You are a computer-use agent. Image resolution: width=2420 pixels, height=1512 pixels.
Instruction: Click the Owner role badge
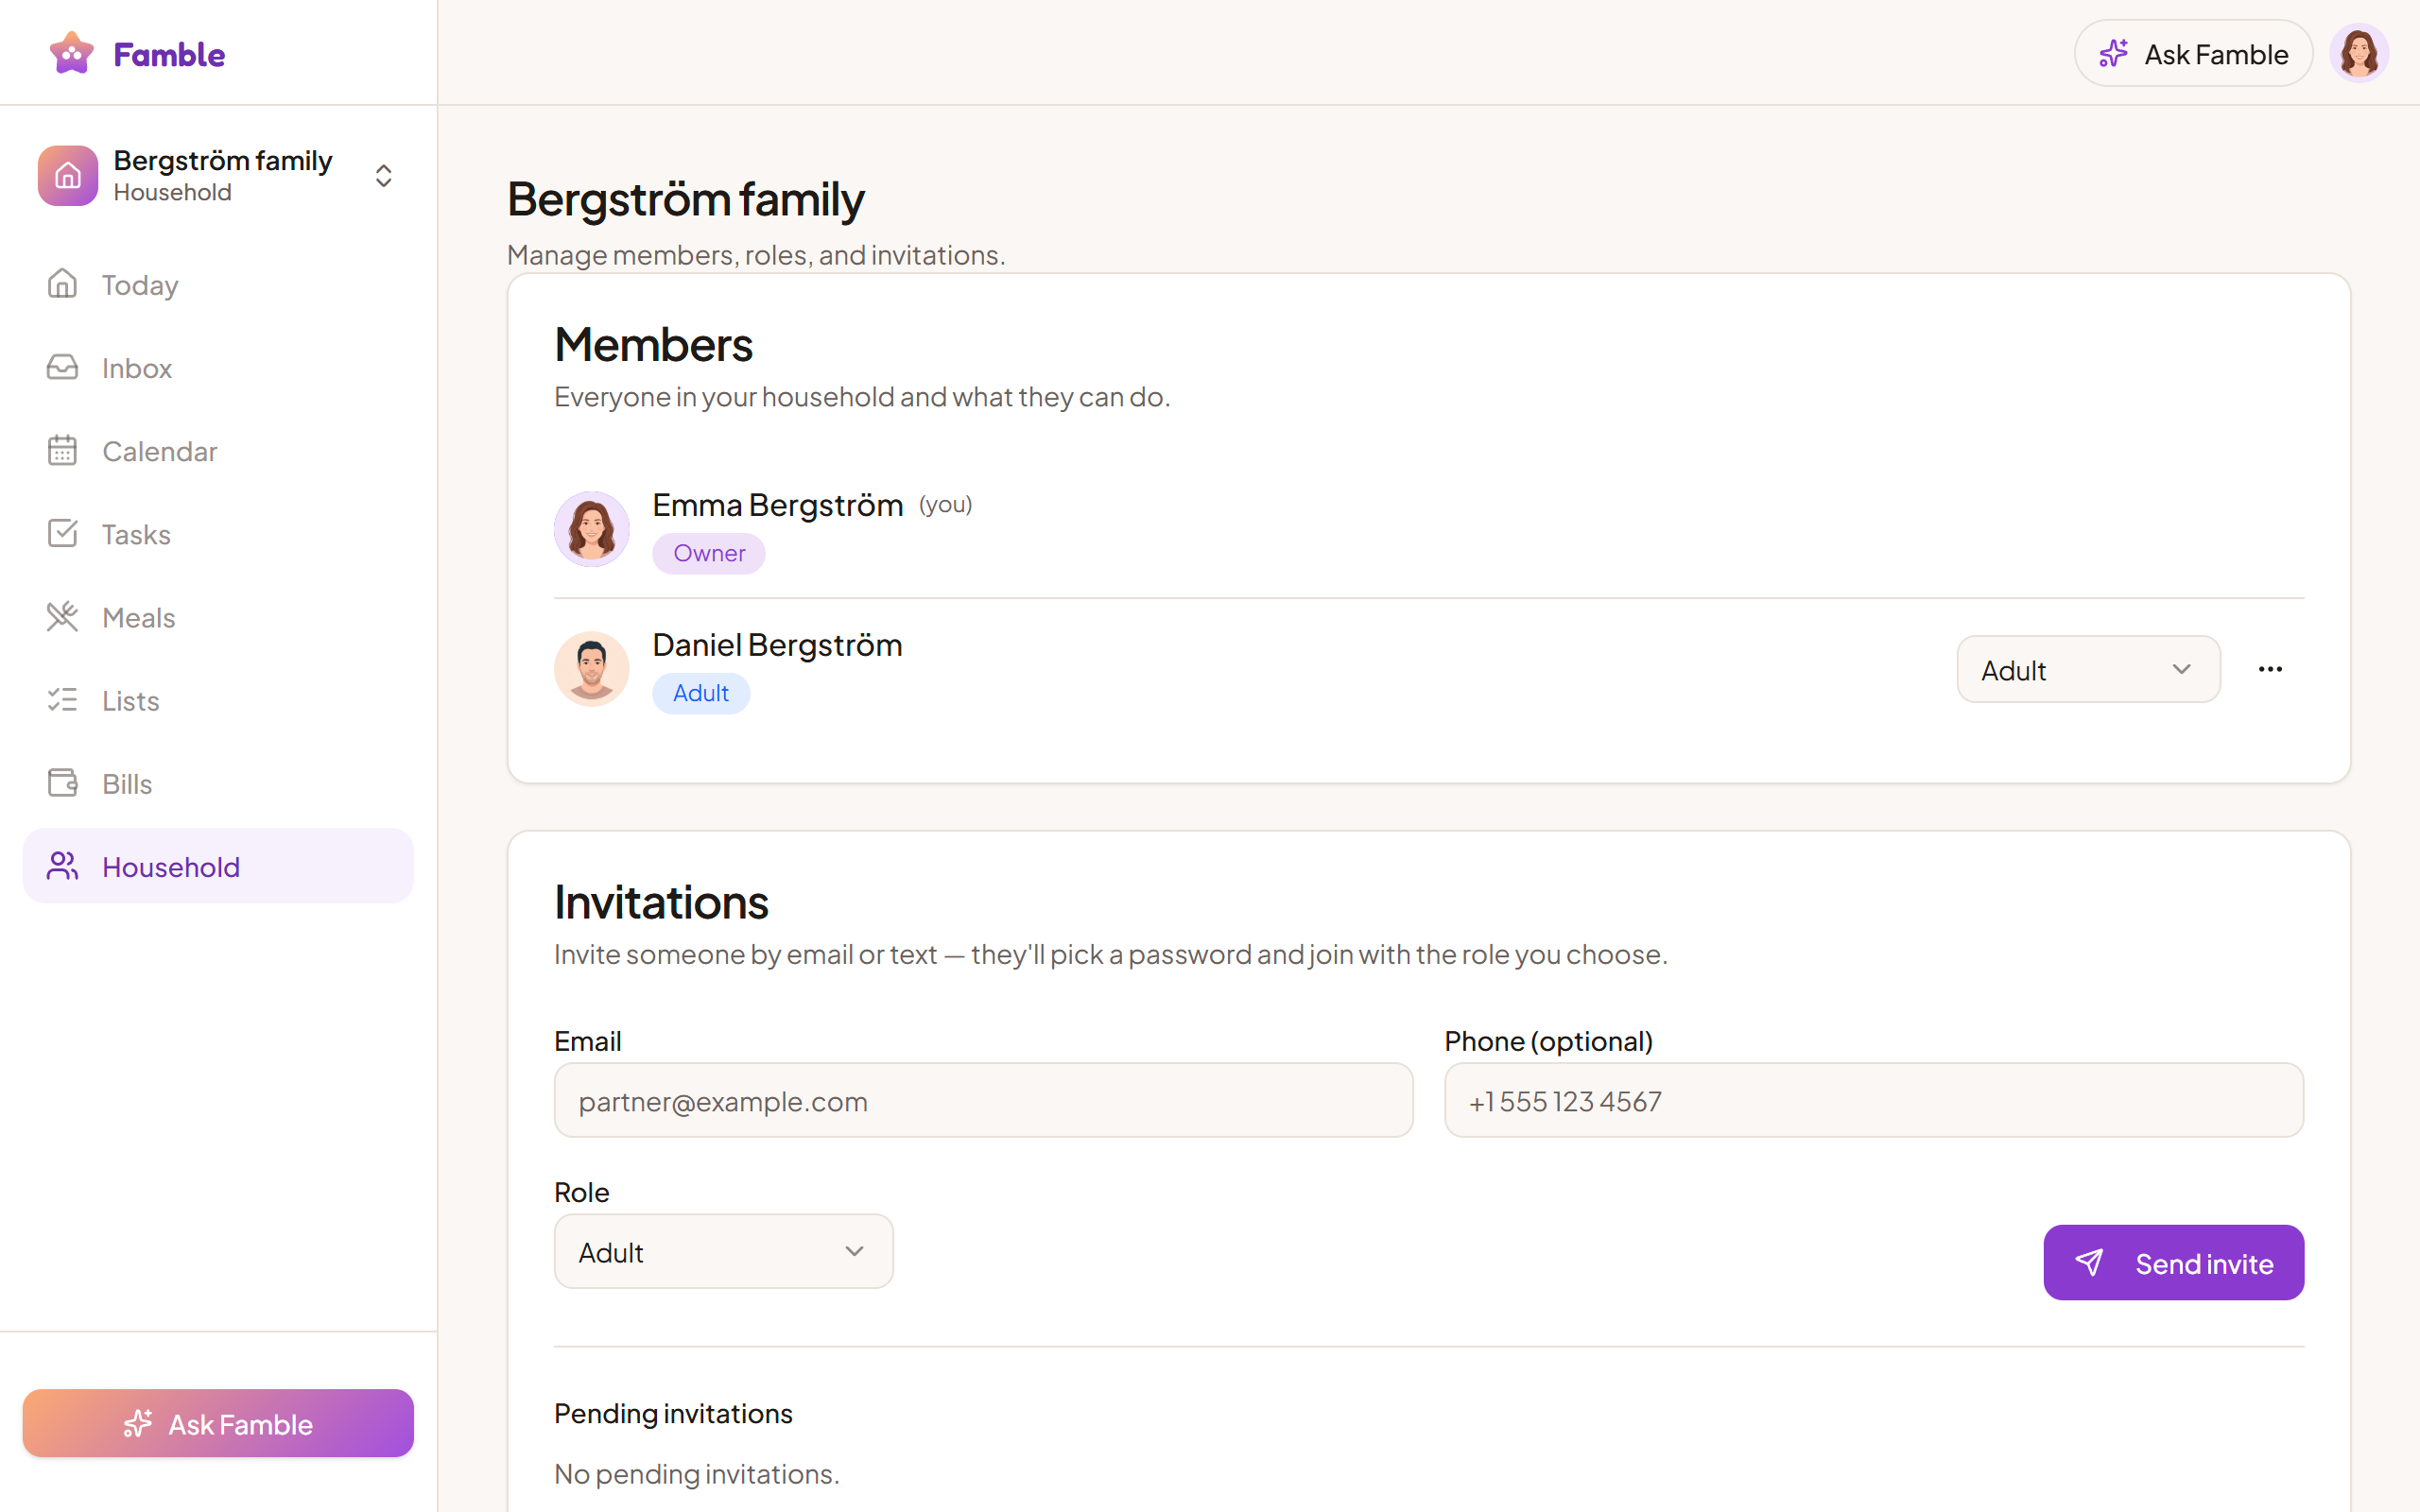(709, 553)
